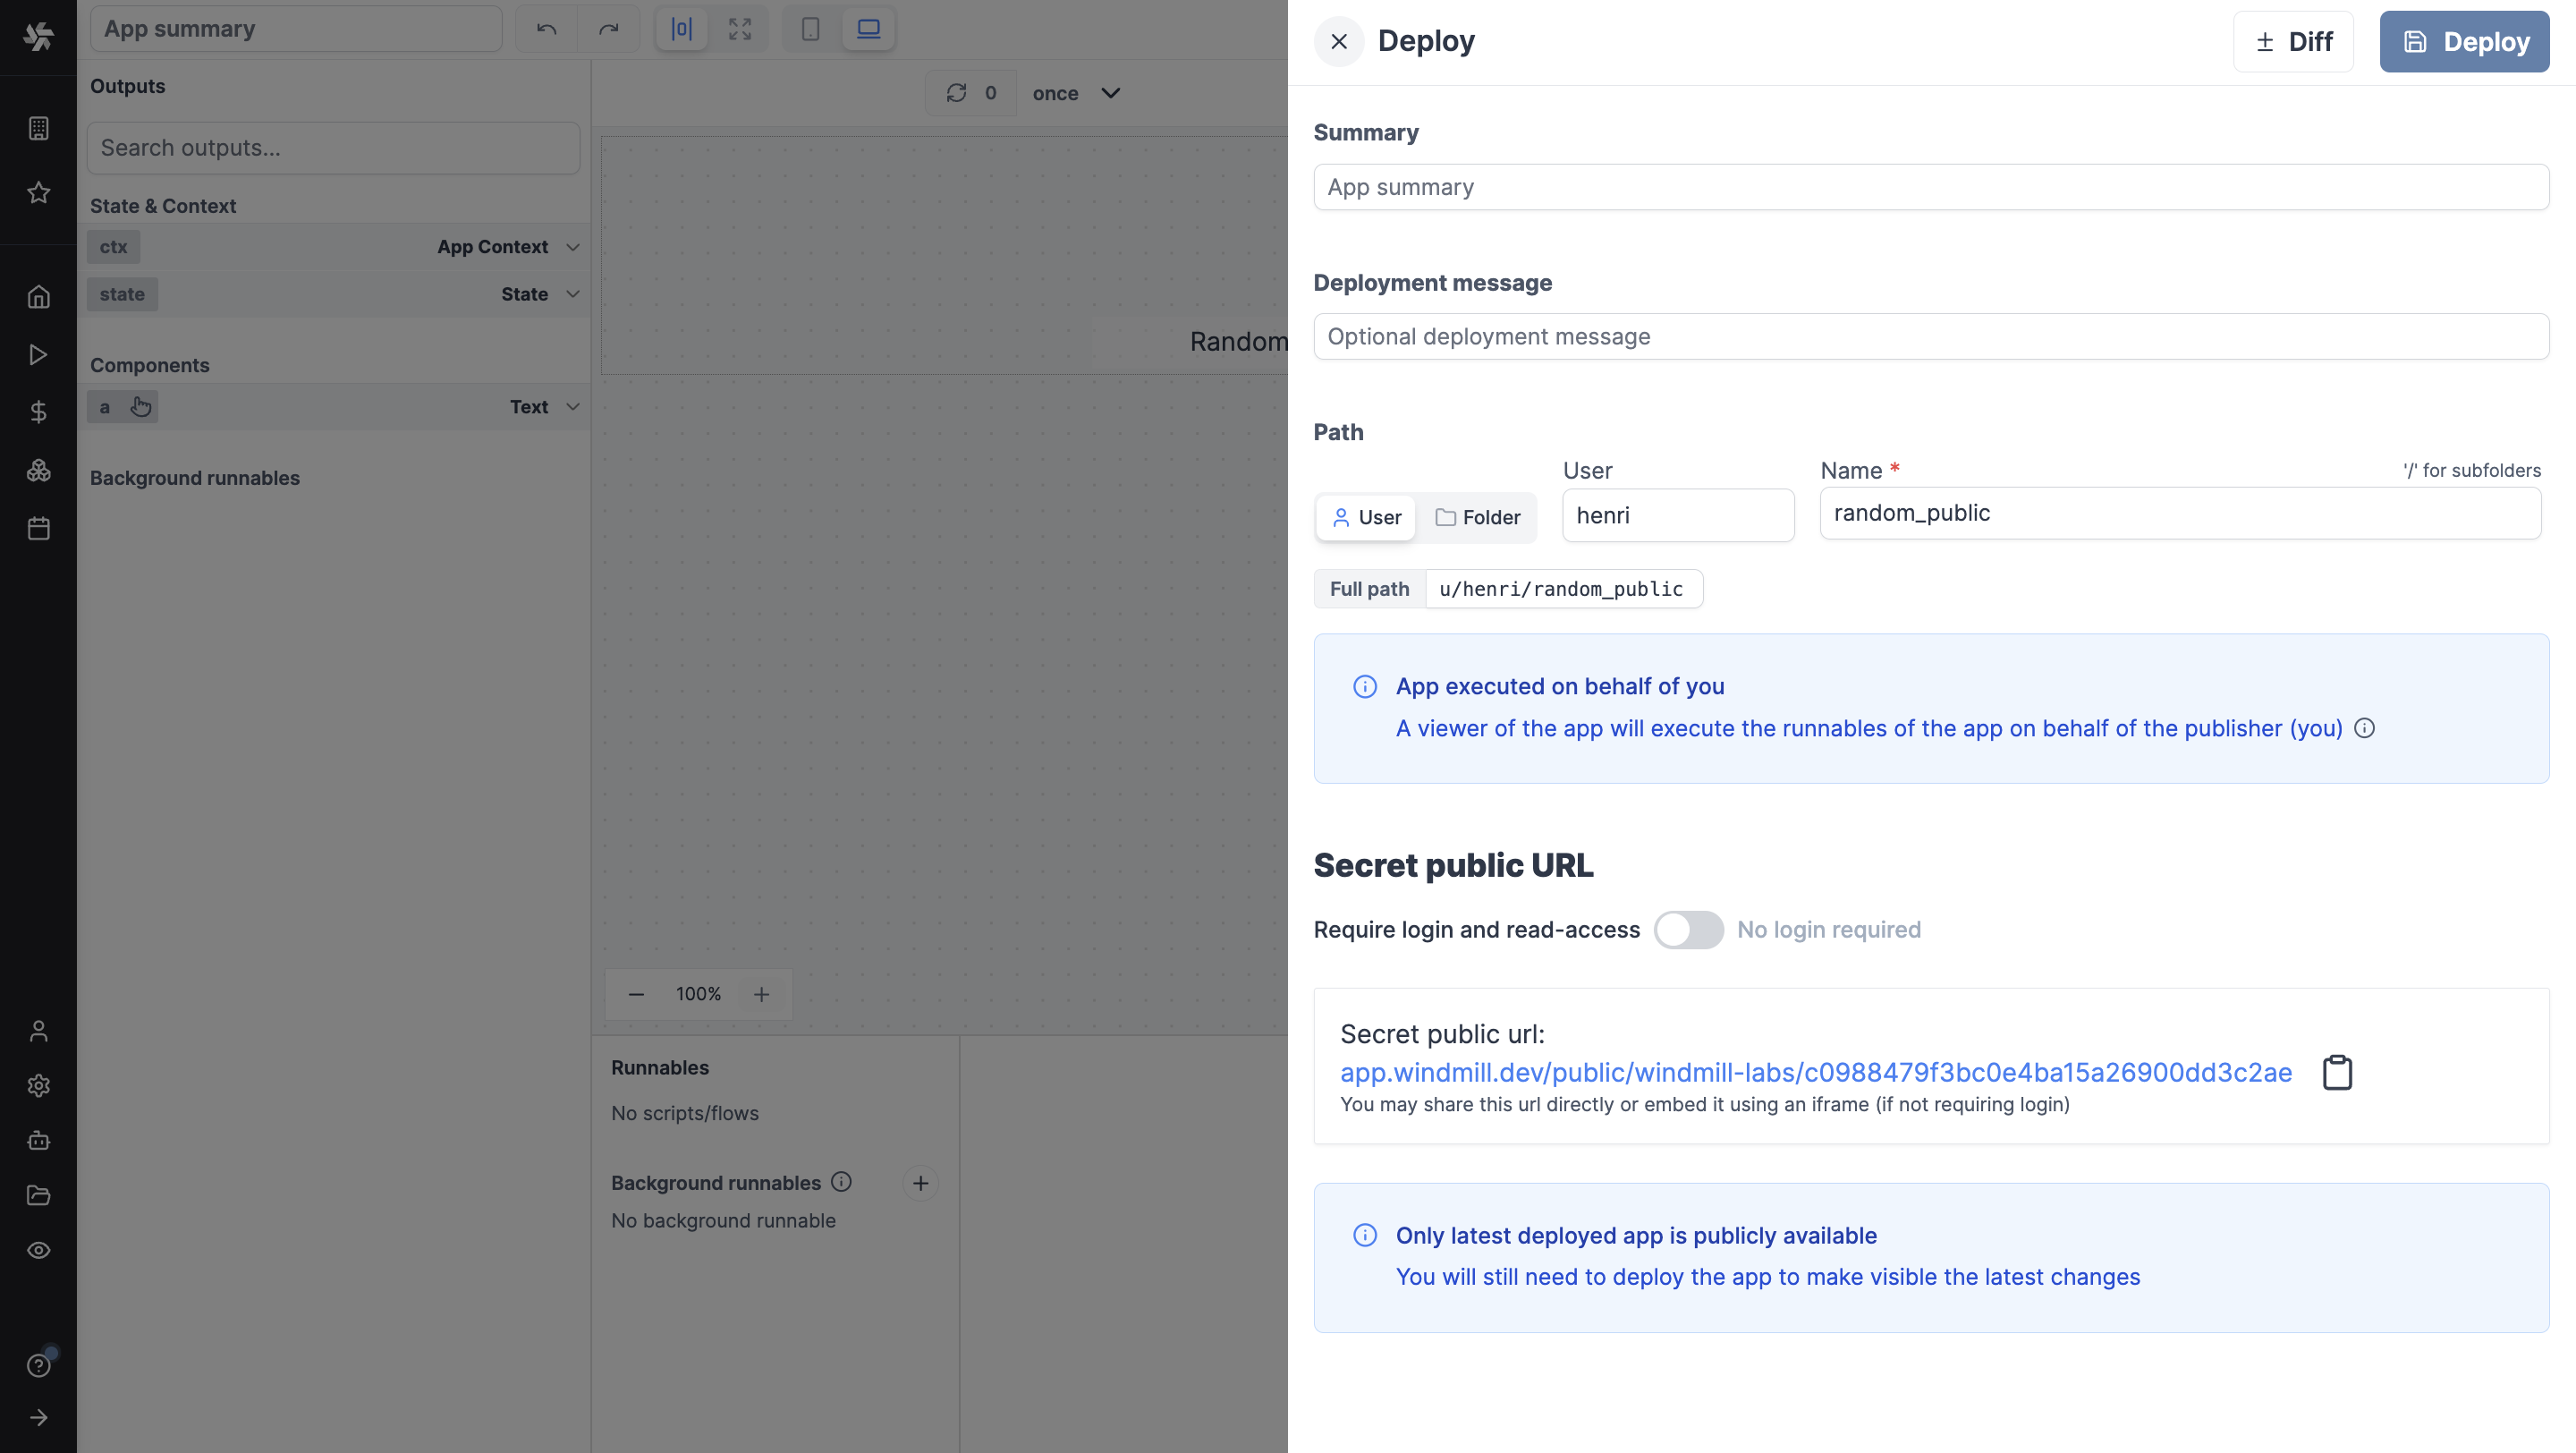Keep User selected as path owner
The width and height of the screenshot is (2576, 1453).
1365,517
